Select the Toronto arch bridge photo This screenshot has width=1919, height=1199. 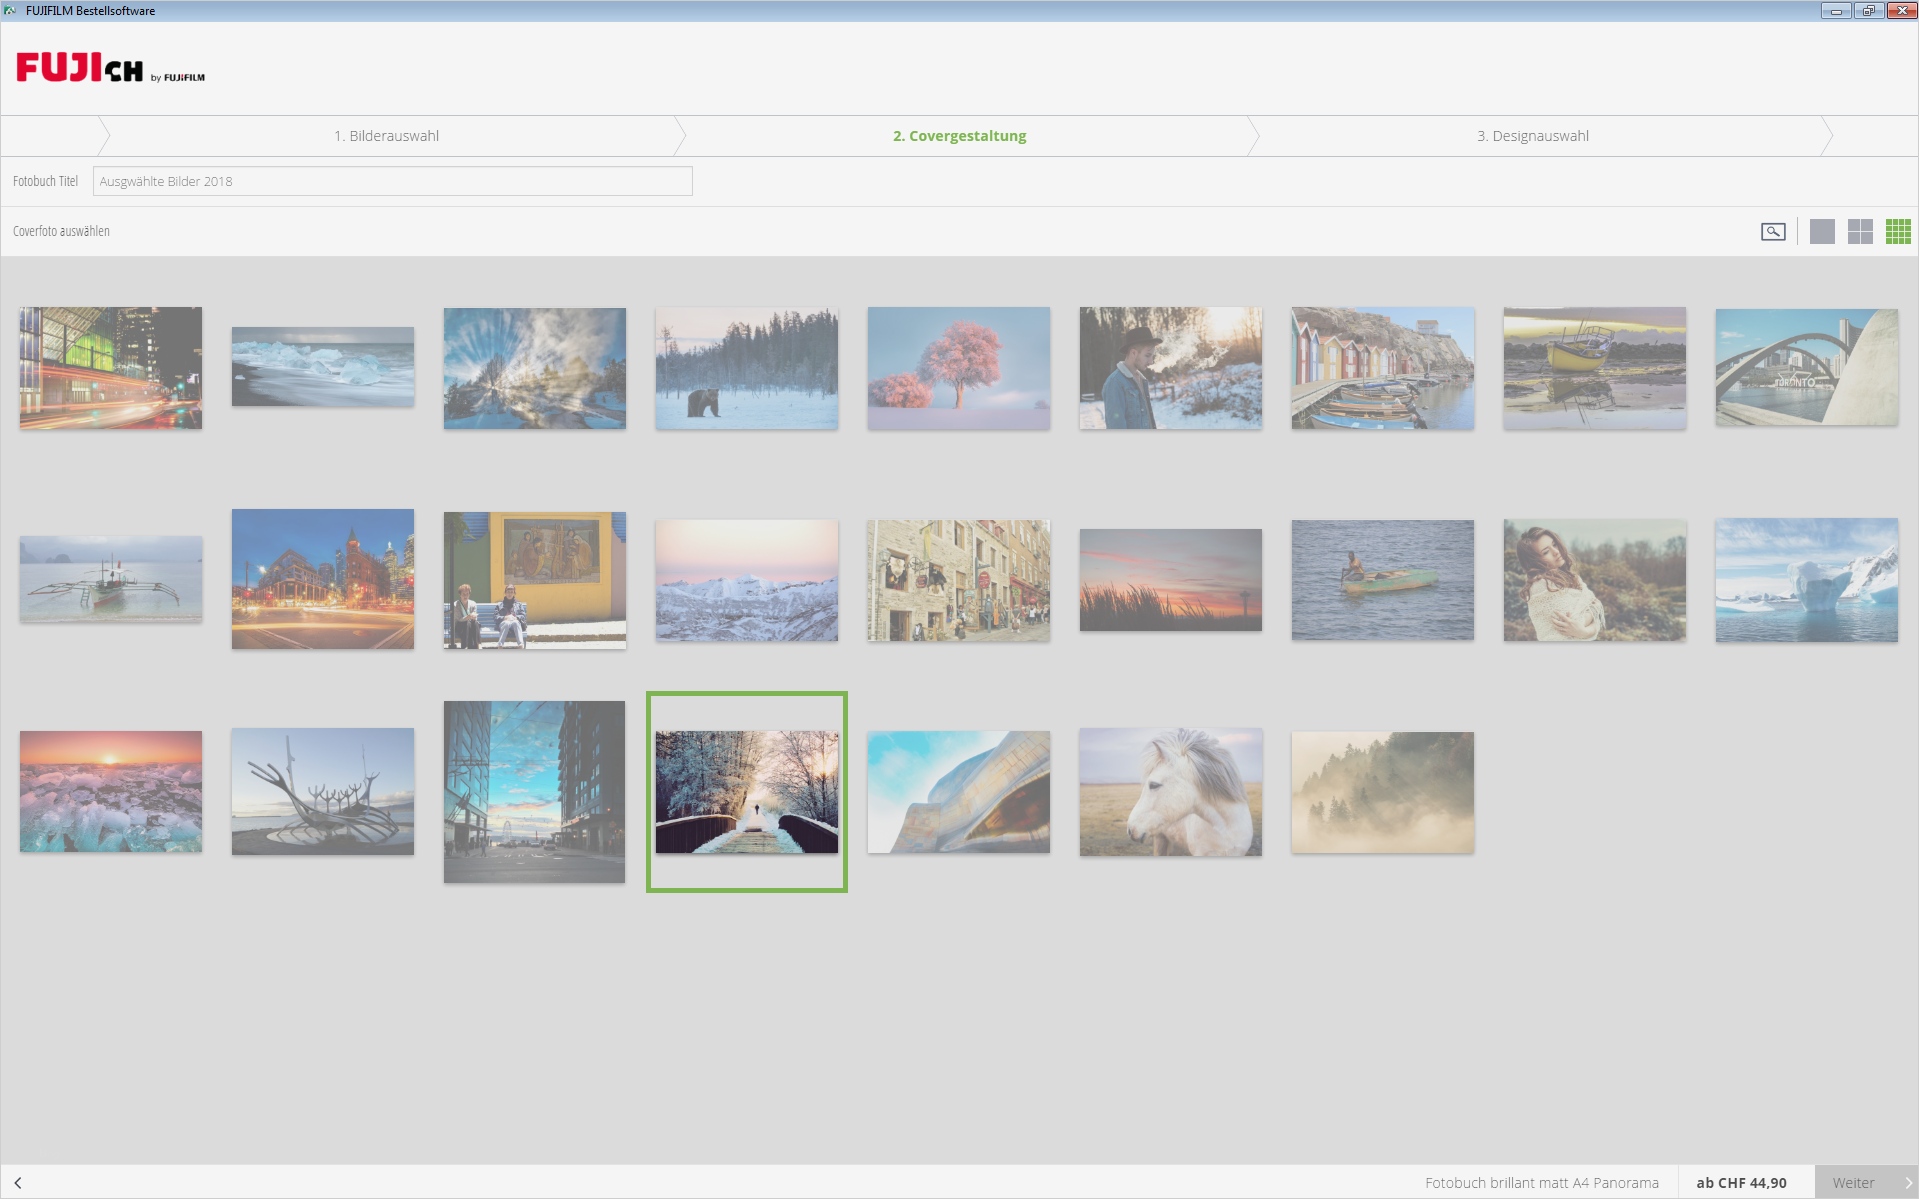[x=1807, y=367]
